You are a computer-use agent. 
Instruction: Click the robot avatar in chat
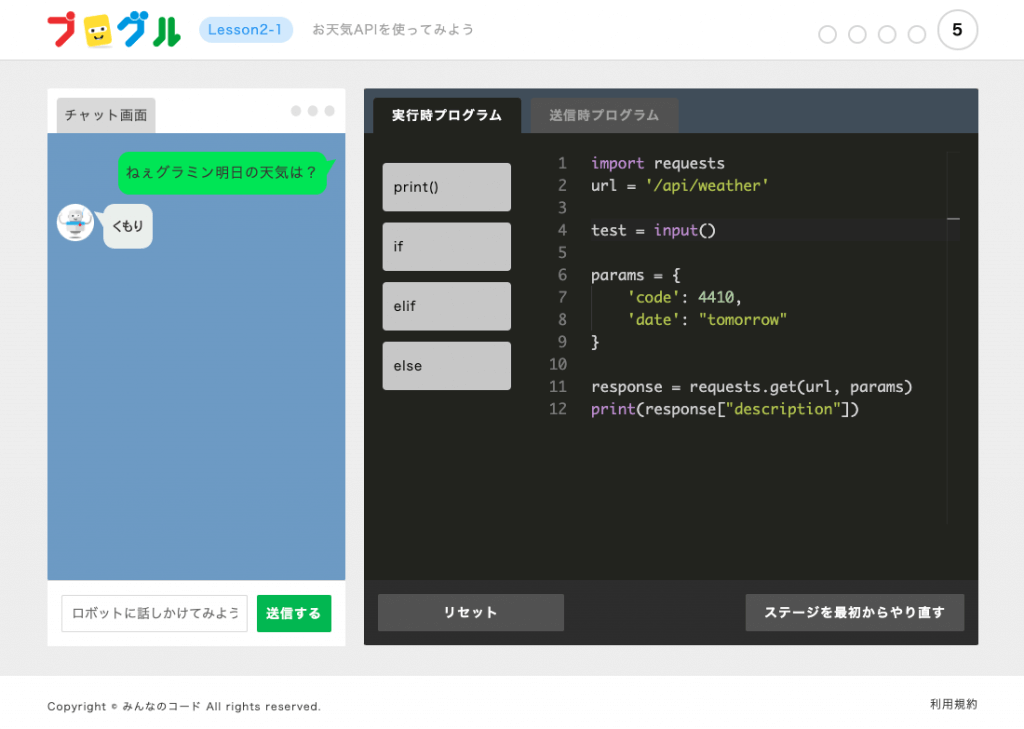coord(75,223)
